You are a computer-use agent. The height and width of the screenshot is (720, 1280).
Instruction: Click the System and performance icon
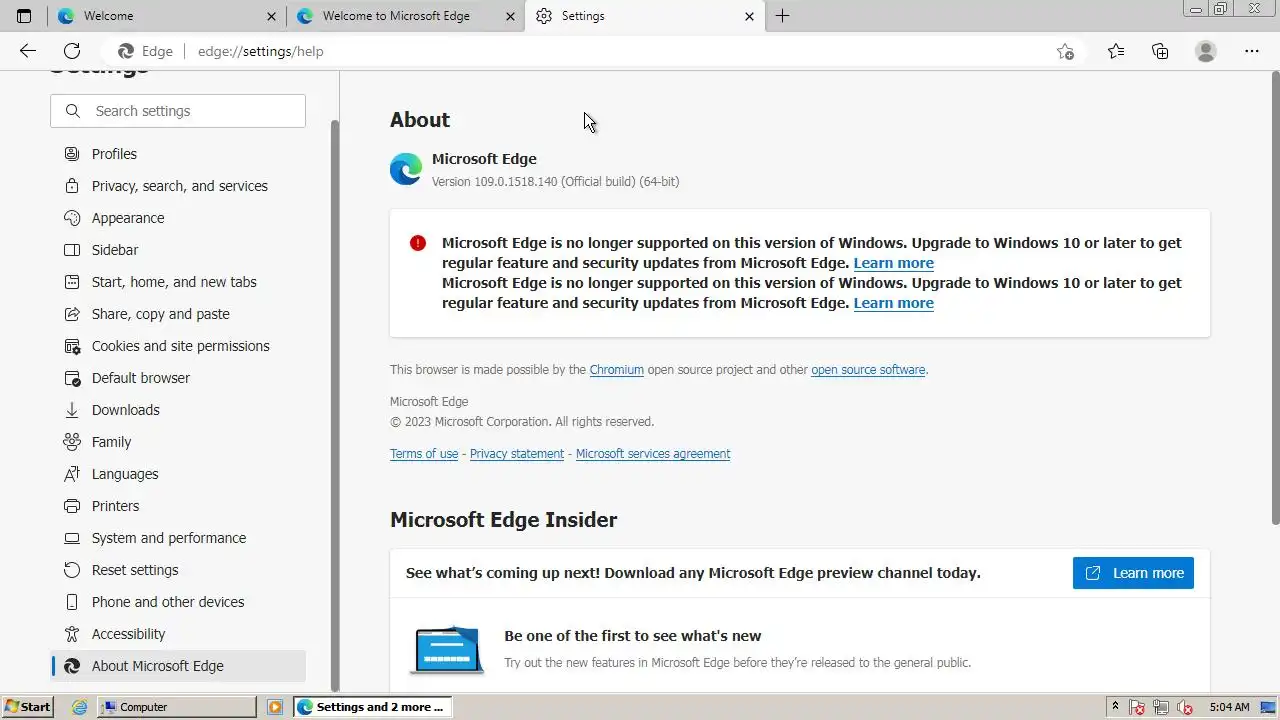coord(72,538)
